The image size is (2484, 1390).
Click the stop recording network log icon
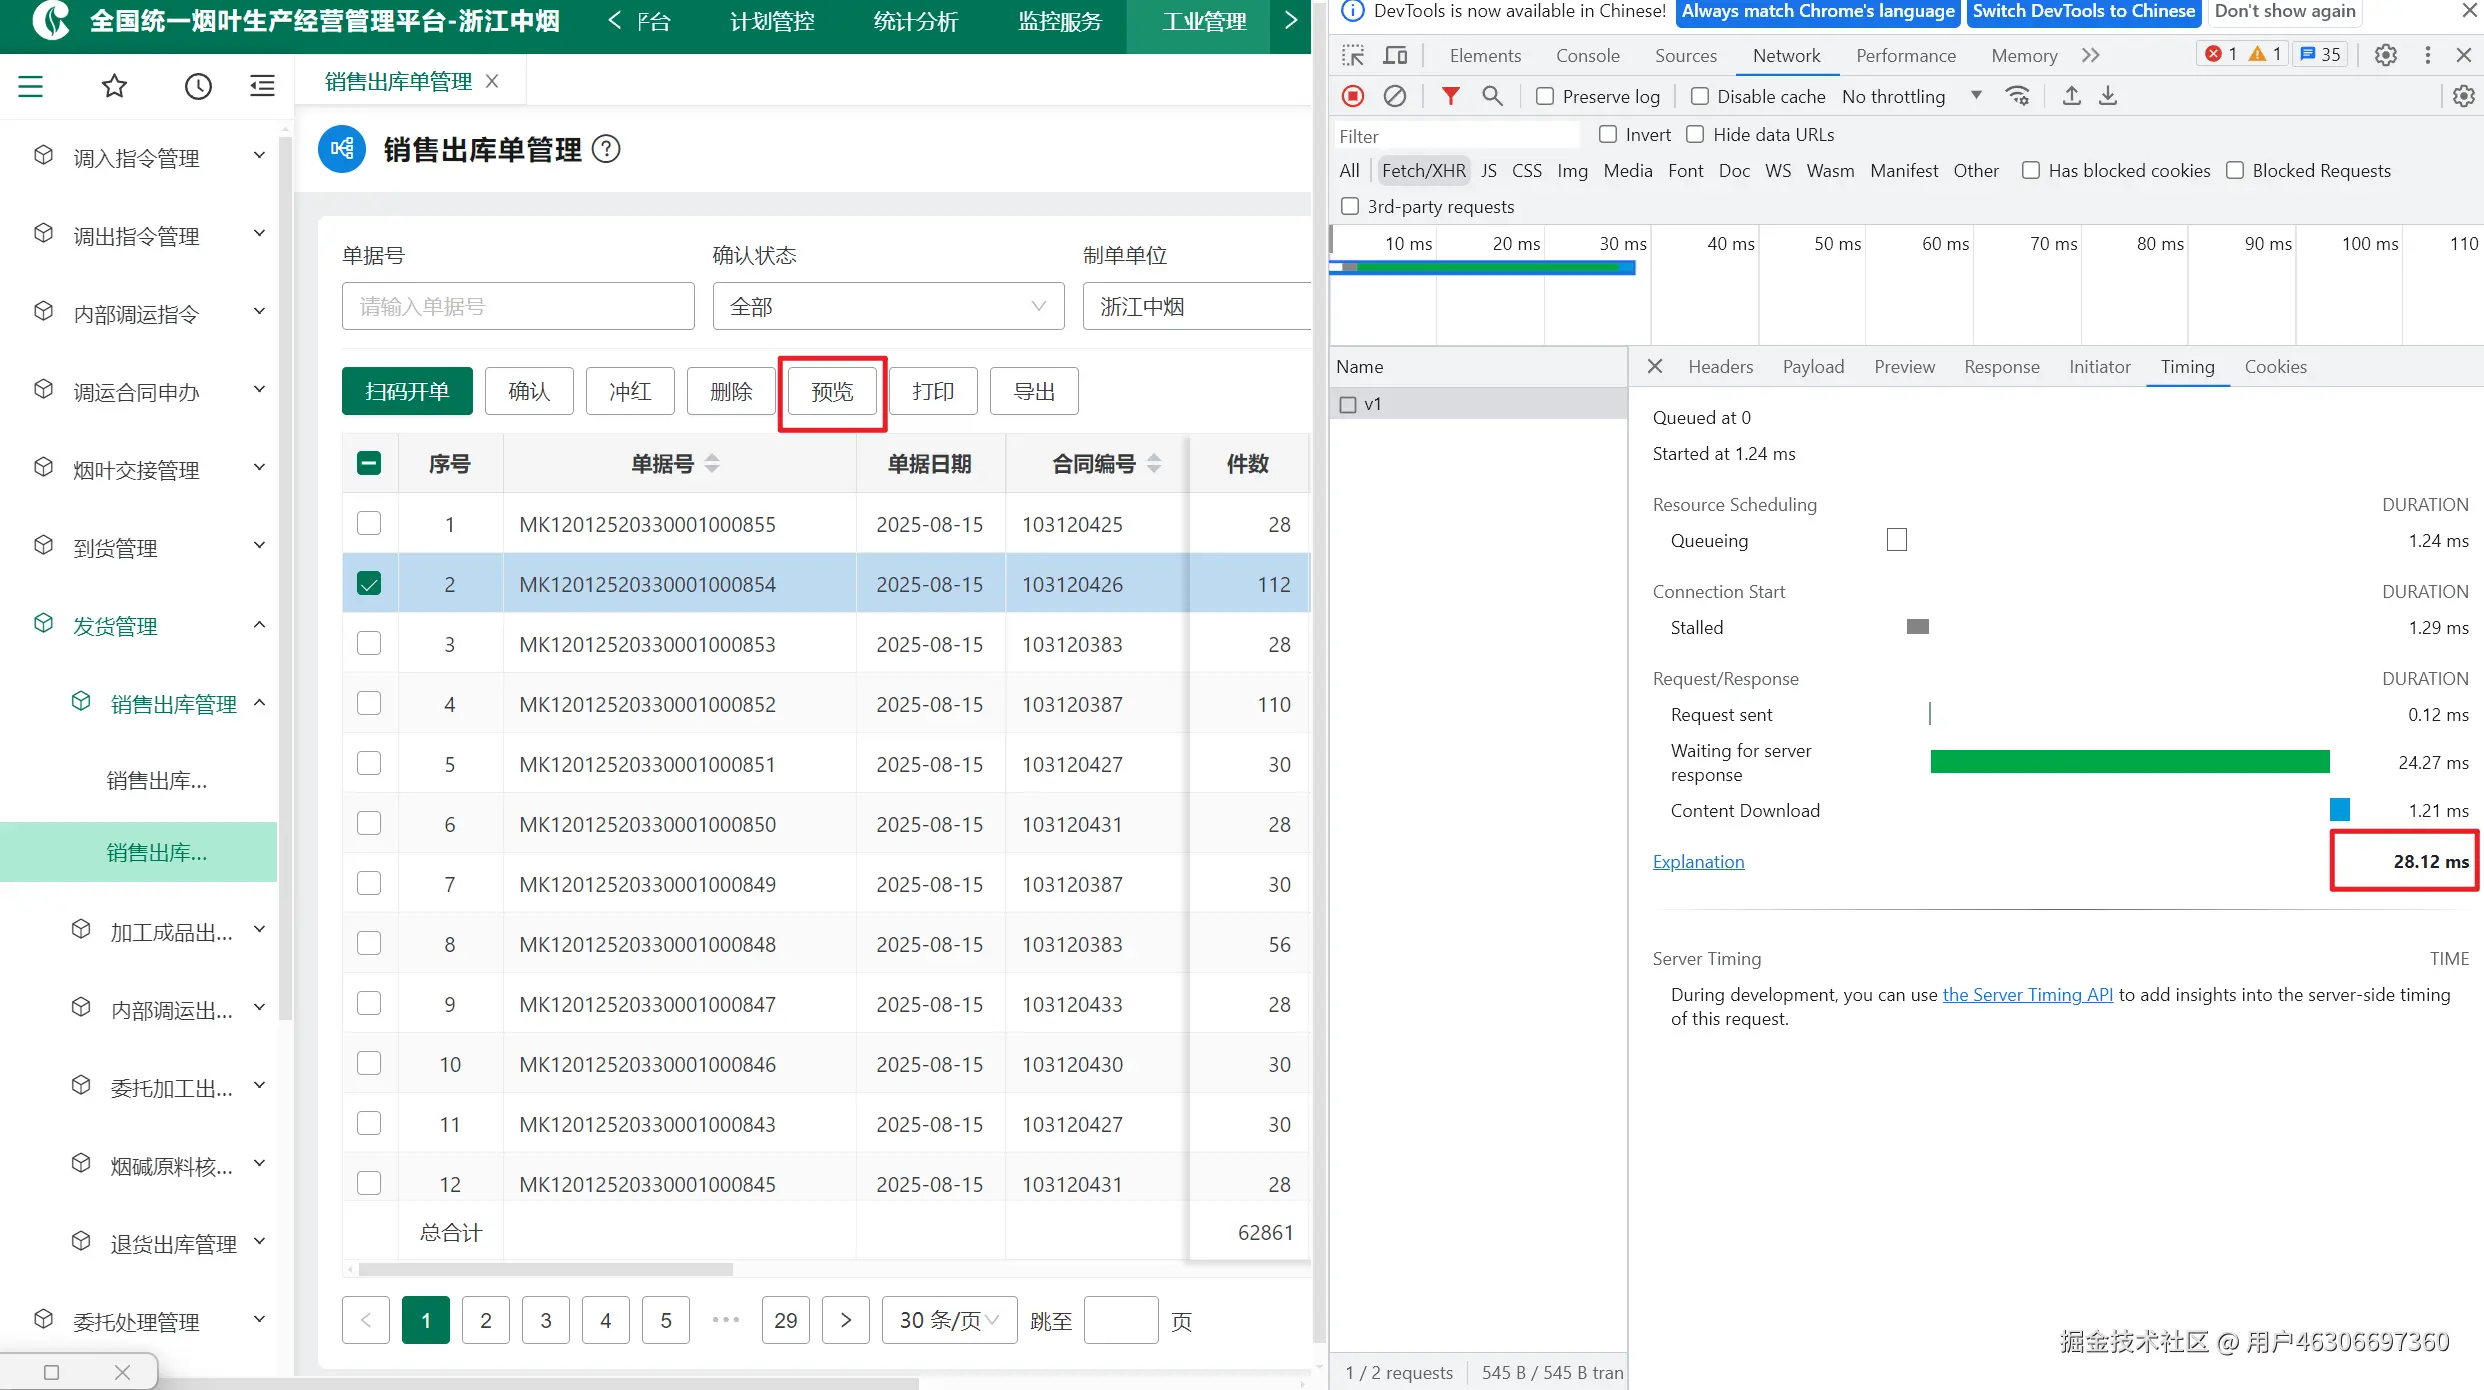point(1353,96)
